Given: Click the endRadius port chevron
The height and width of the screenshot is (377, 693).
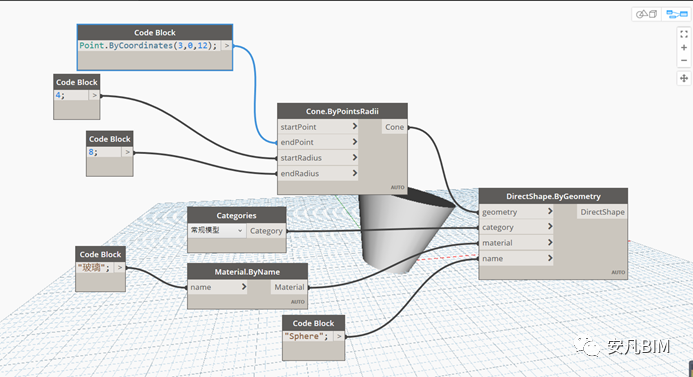Looking at the screenshot, I should tap(354, 173).
